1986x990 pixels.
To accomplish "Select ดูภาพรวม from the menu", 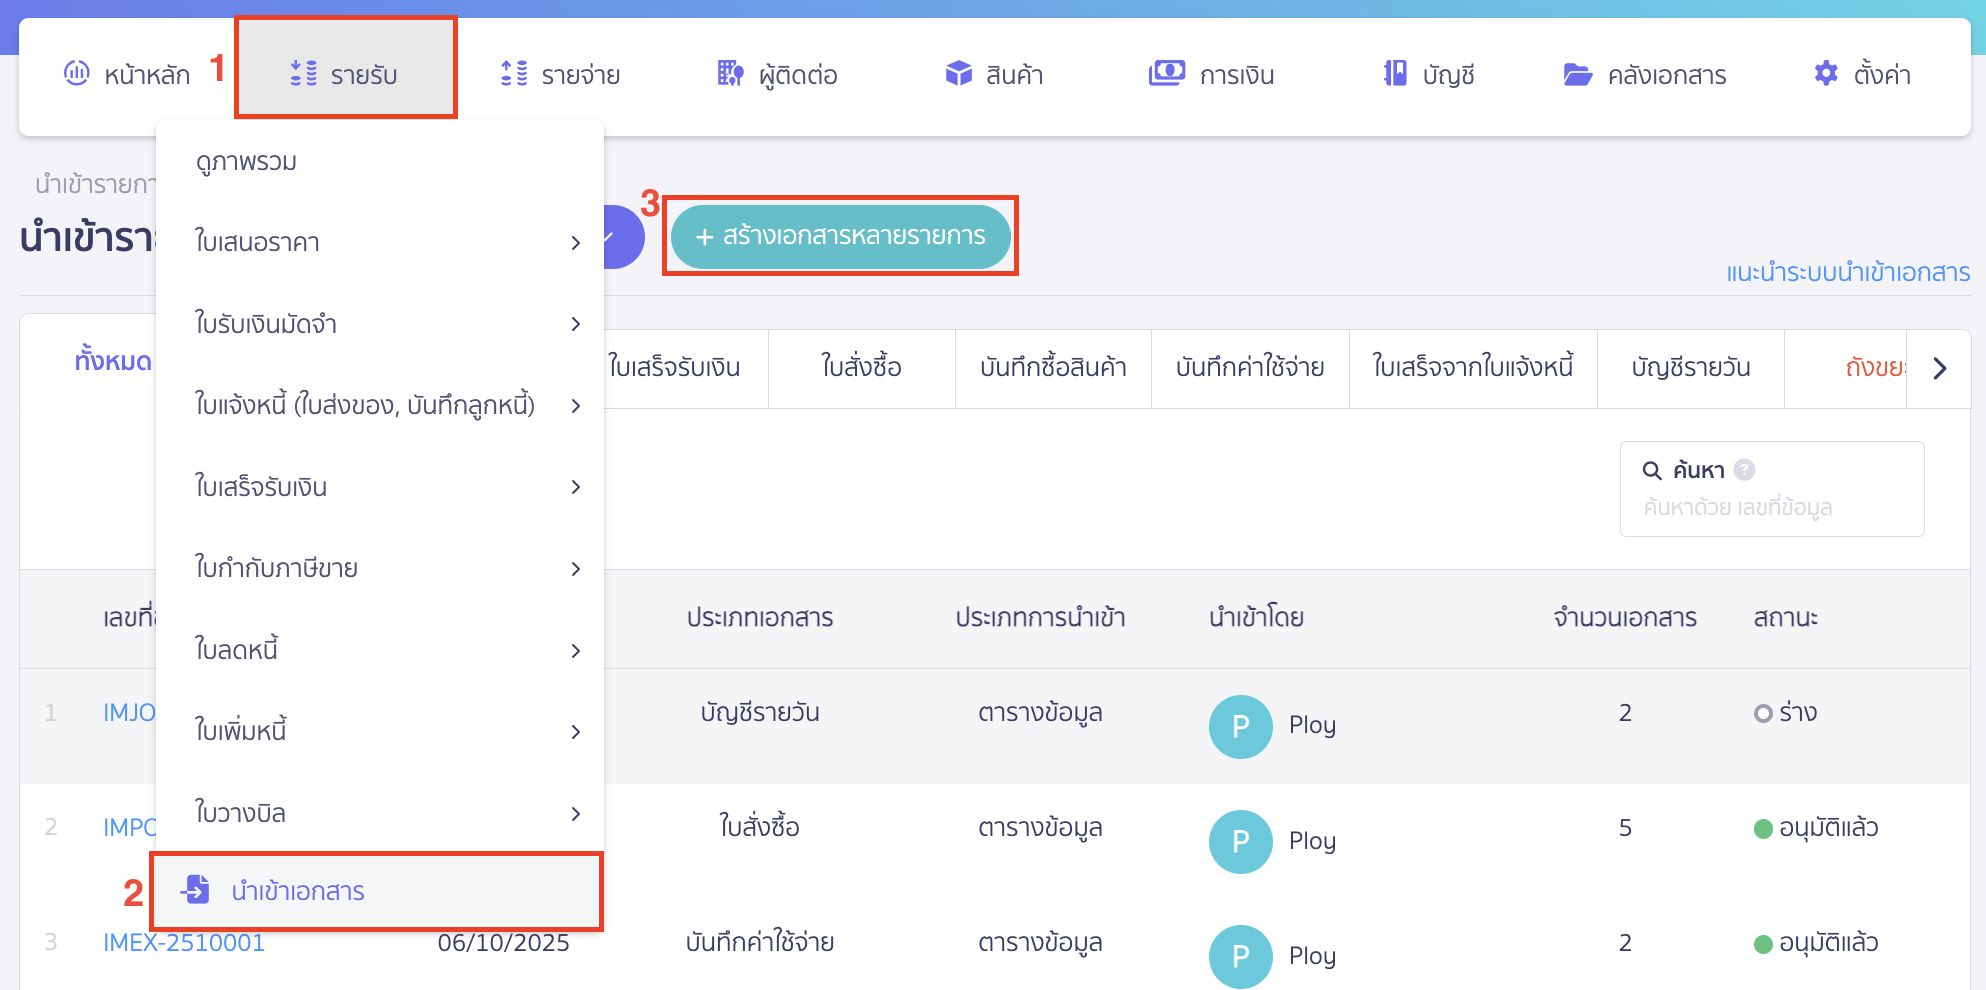I will point(245,161).
